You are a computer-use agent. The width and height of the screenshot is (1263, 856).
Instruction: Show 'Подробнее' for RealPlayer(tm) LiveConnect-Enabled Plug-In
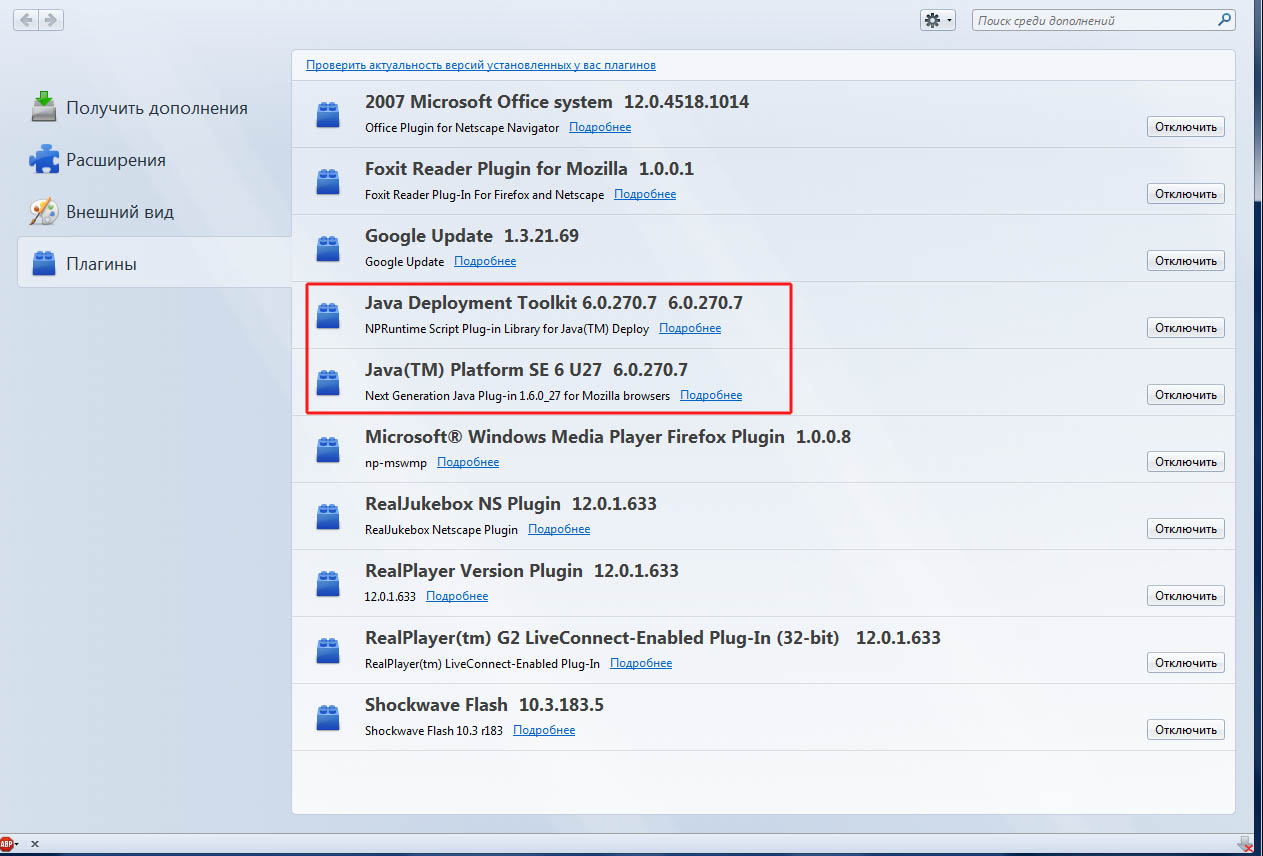pyautogui.click(x=641, y=663)
